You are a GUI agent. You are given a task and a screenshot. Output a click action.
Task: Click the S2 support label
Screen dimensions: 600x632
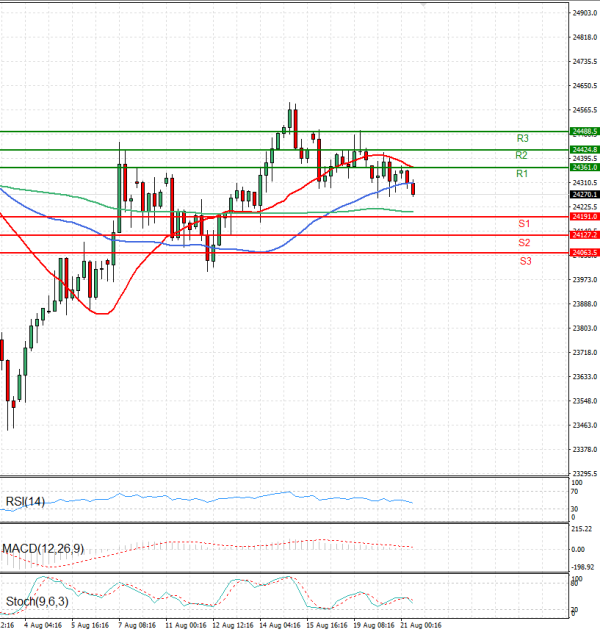click(524, 243)
